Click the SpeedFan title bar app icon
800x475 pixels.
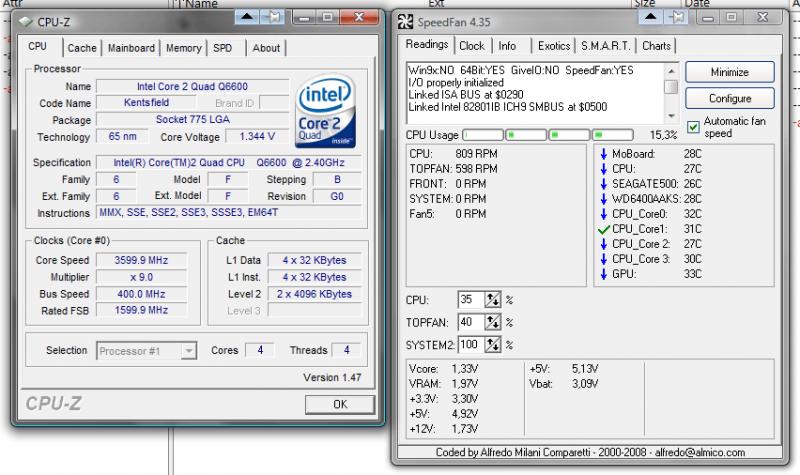point(405,22)
